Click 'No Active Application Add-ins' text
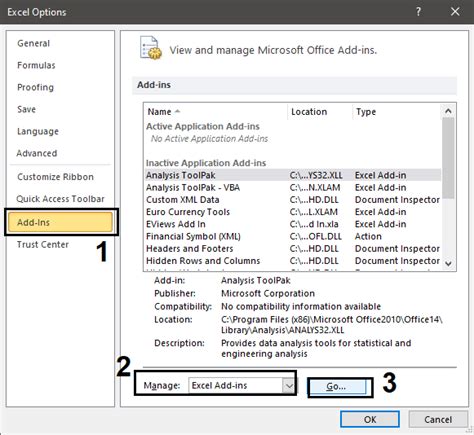The image size is (474, 435). (x=209, y=139)
